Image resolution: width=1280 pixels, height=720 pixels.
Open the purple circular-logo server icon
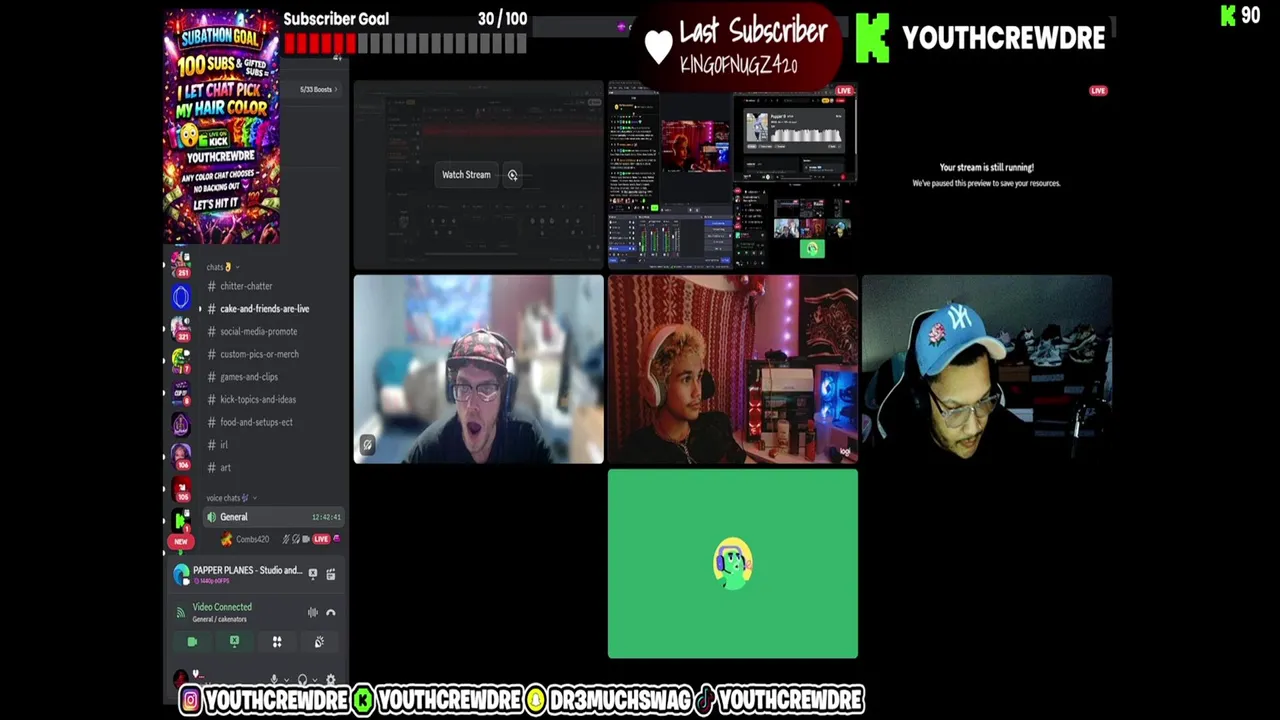181,425
